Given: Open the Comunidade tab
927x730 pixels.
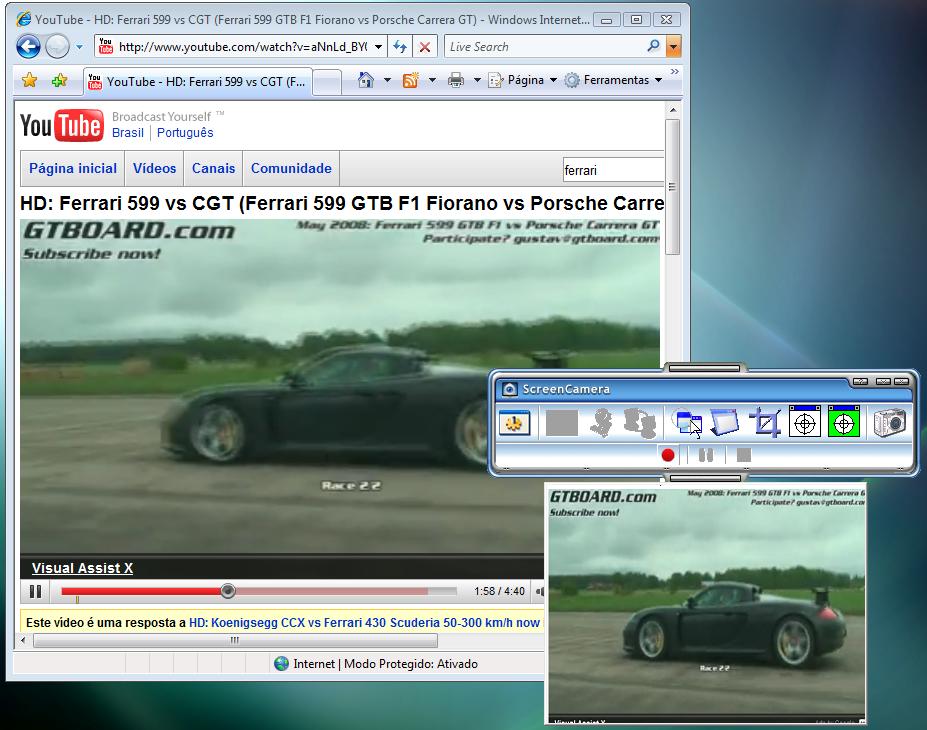Looking at the screenshot, I should [291, 168].
